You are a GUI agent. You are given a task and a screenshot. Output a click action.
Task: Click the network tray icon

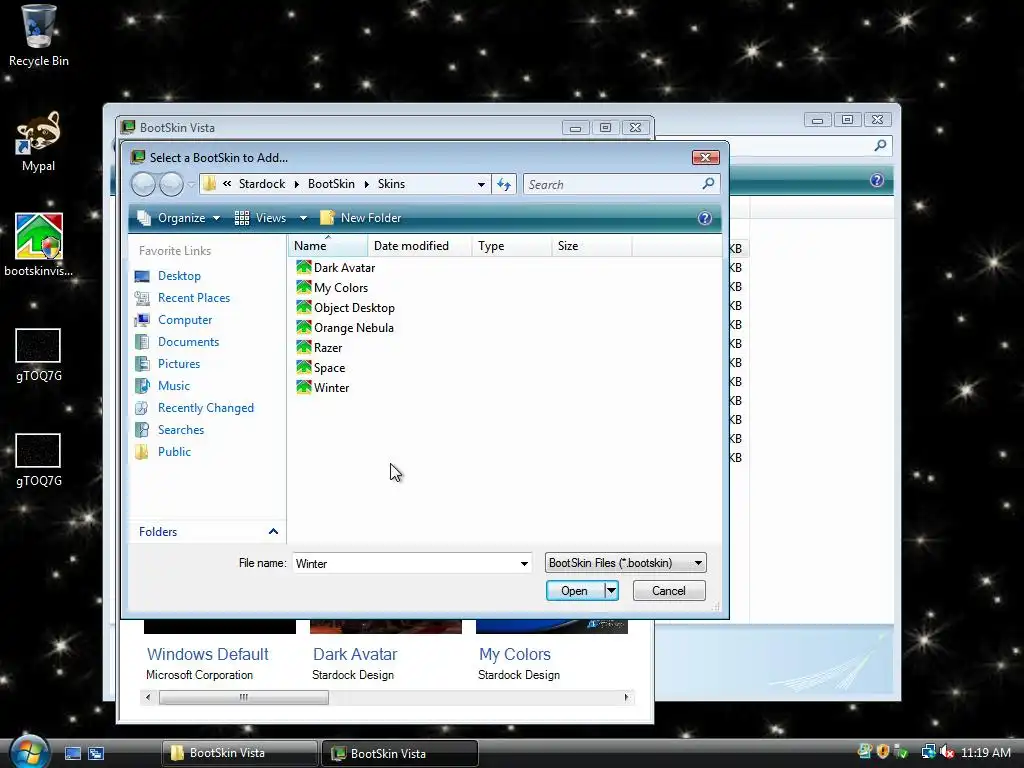(x=928, y=752)
